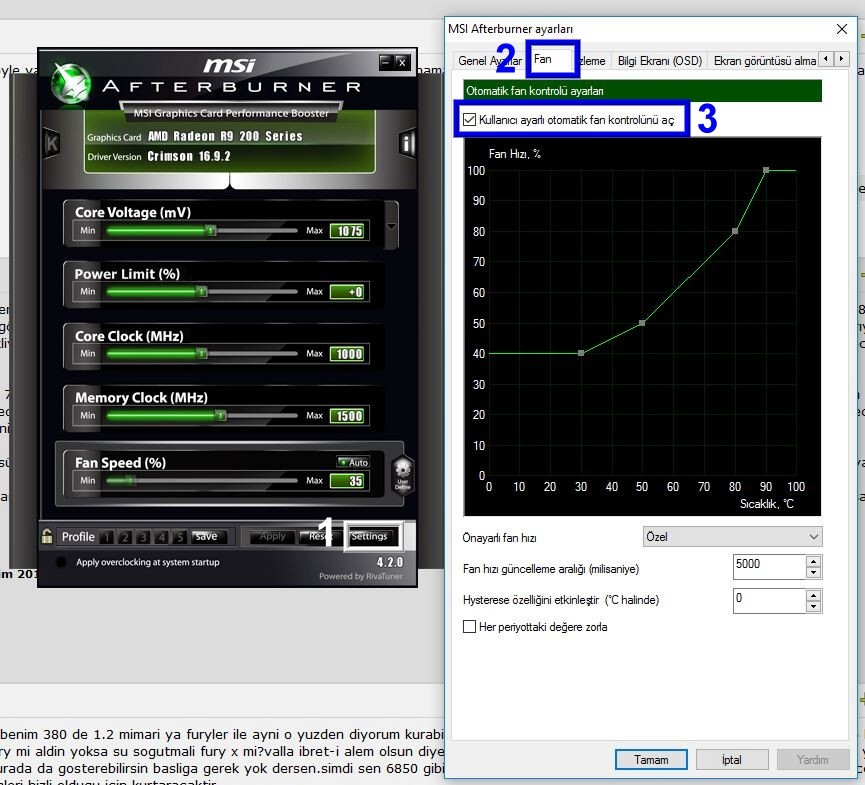Select profile slot 4
Screen dimensions: 865x785
coord(162,537)
